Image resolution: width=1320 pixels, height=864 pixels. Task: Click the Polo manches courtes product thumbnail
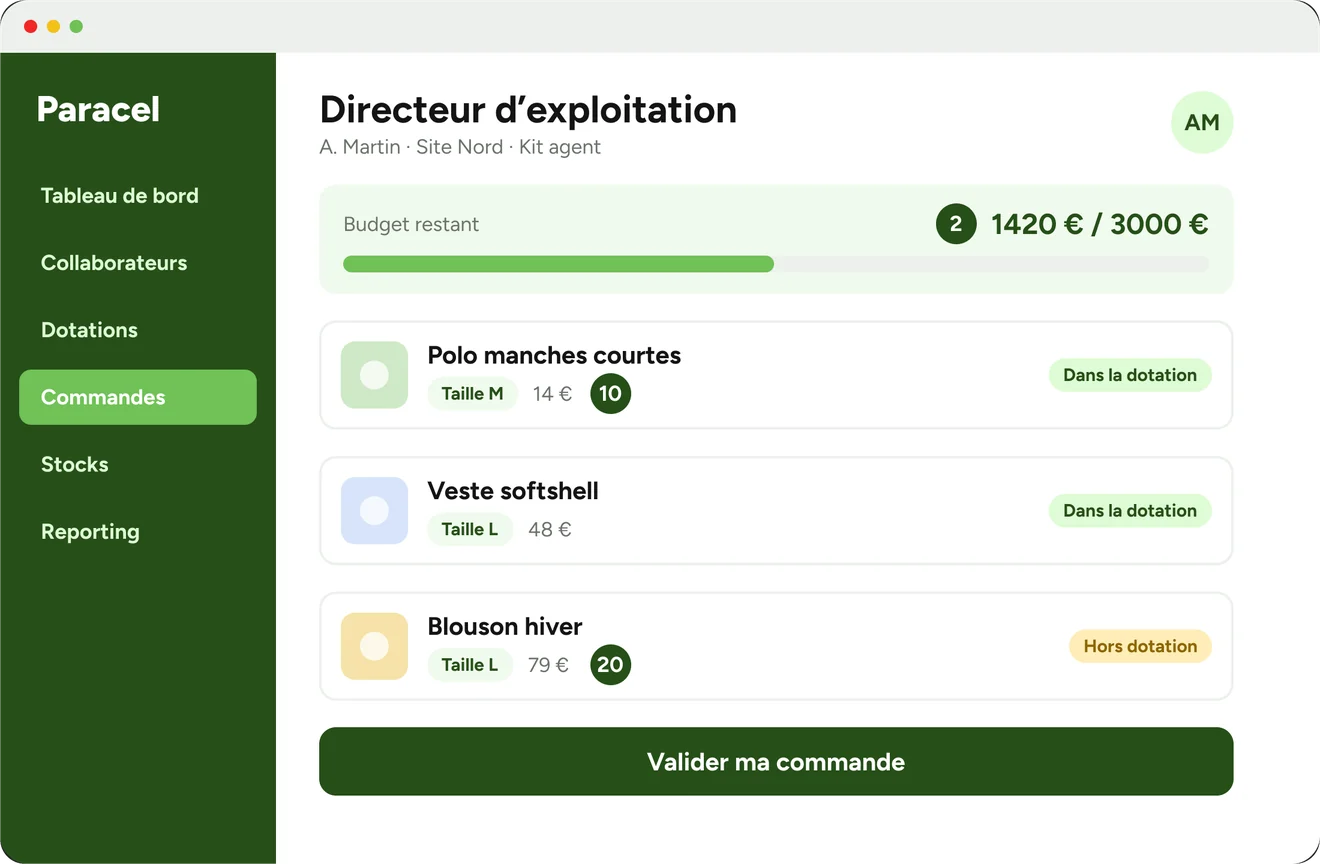click(374, 375)
